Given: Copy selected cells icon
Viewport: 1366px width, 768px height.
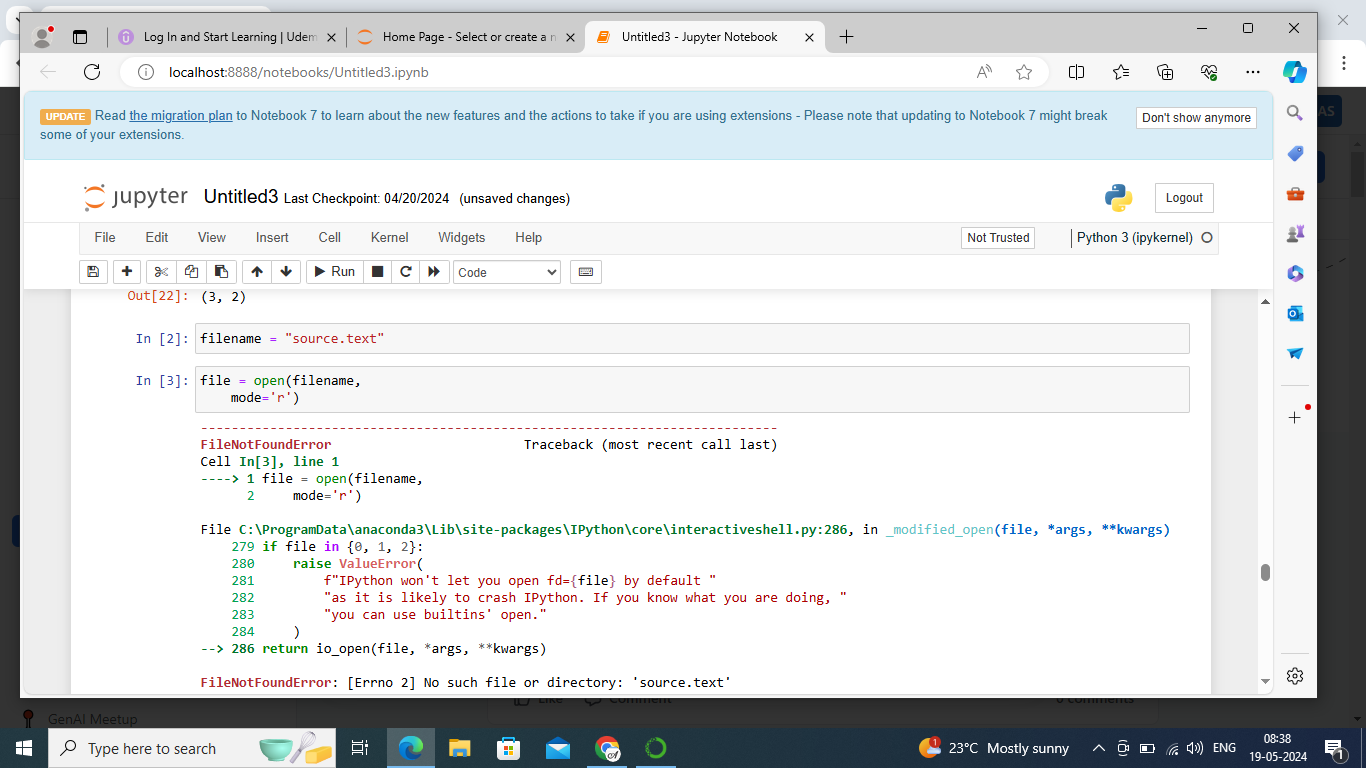Looking at the screenshot, I should (x=191, y=272).
